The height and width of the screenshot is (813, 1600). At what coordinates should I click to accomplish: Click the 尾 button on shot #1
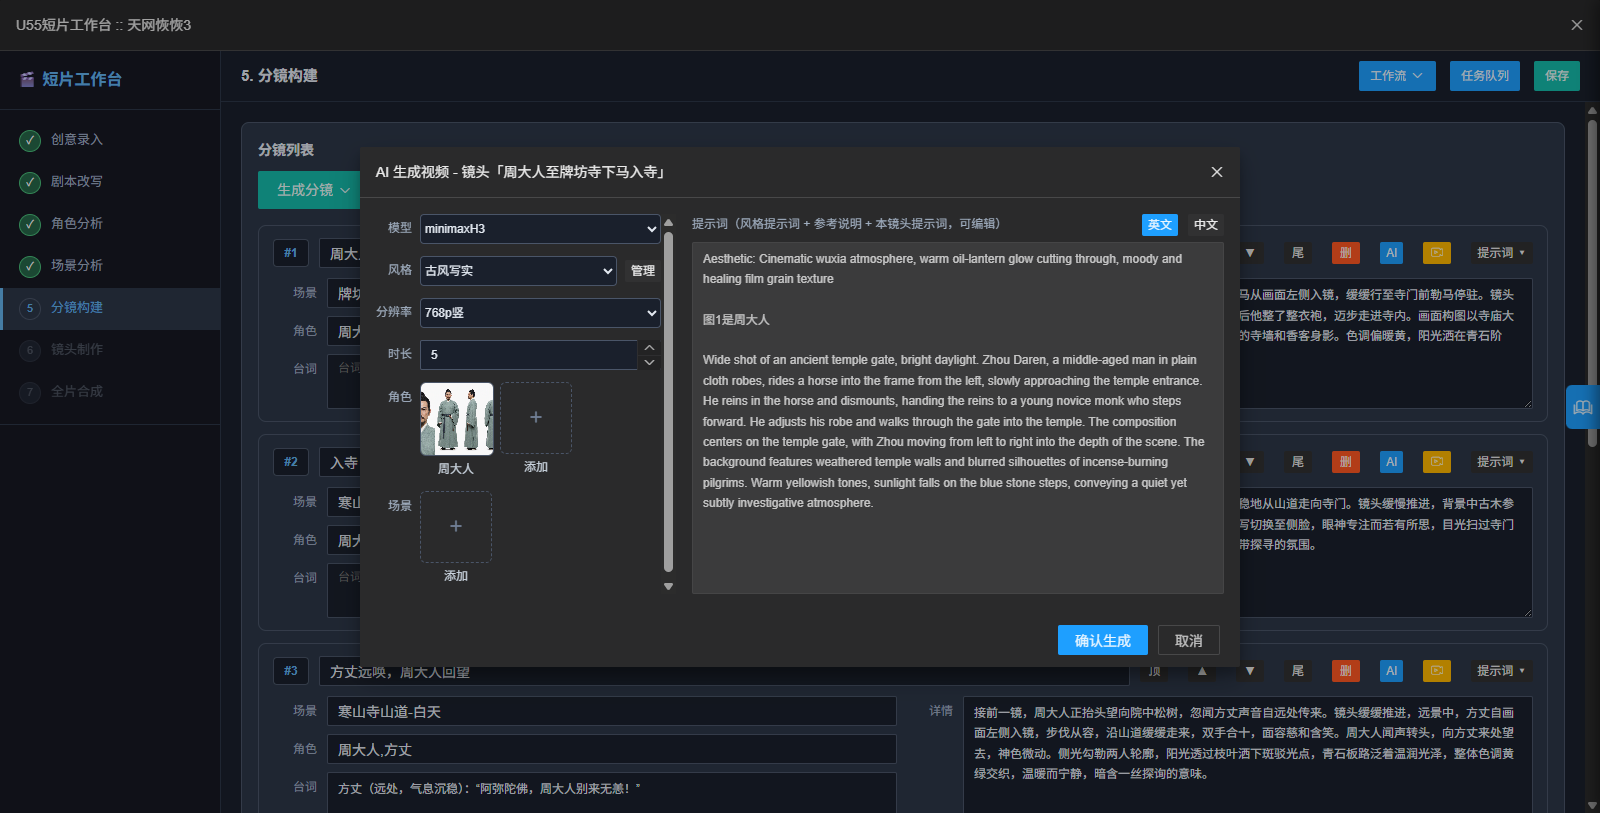click(1298, 253)
